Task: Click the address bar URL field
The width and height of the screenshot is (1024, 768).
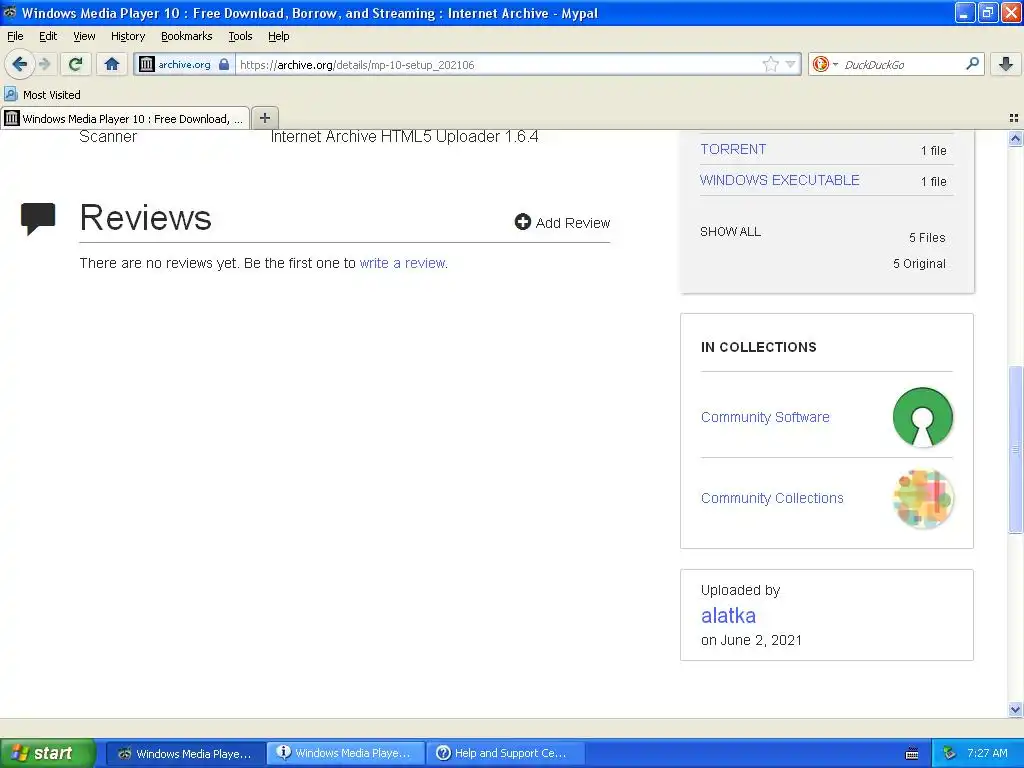Action: tap(498, 65)
